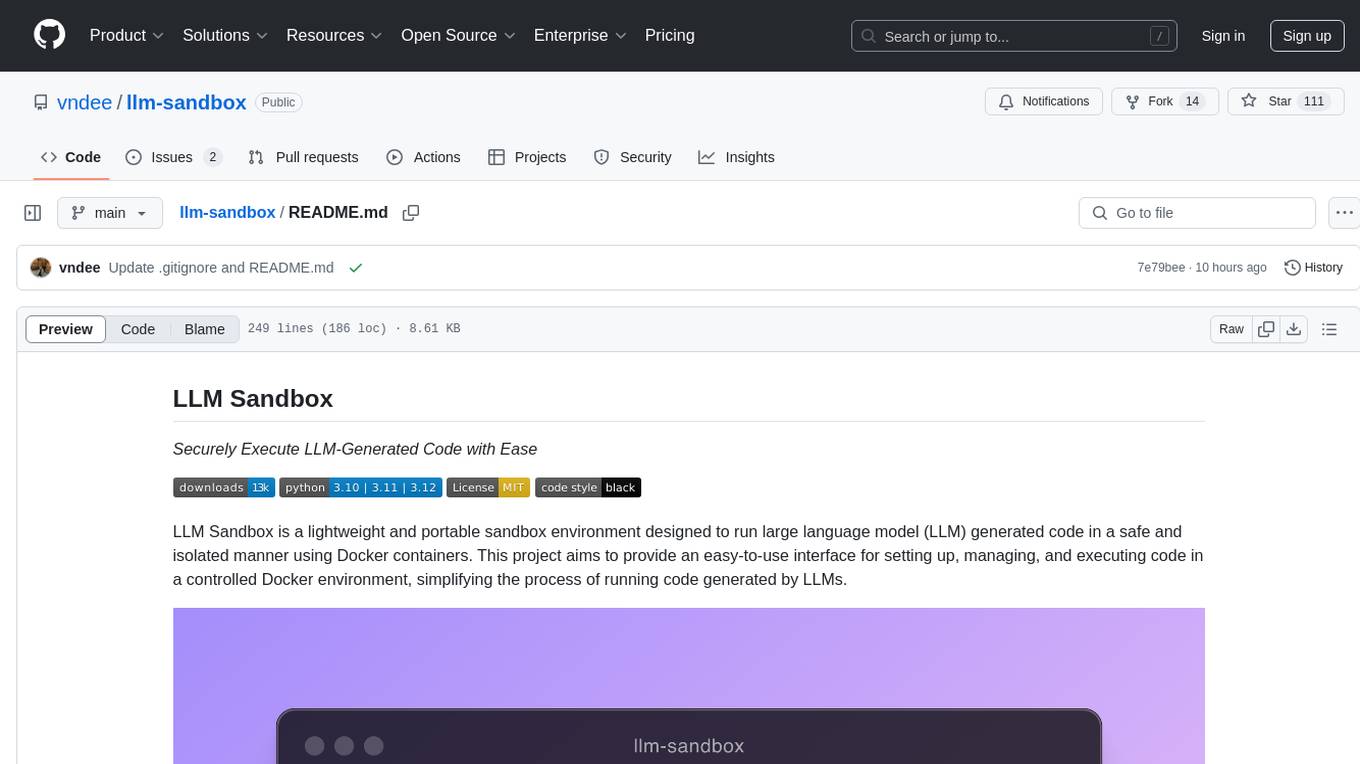Click the python versions badge

point(360,488)
